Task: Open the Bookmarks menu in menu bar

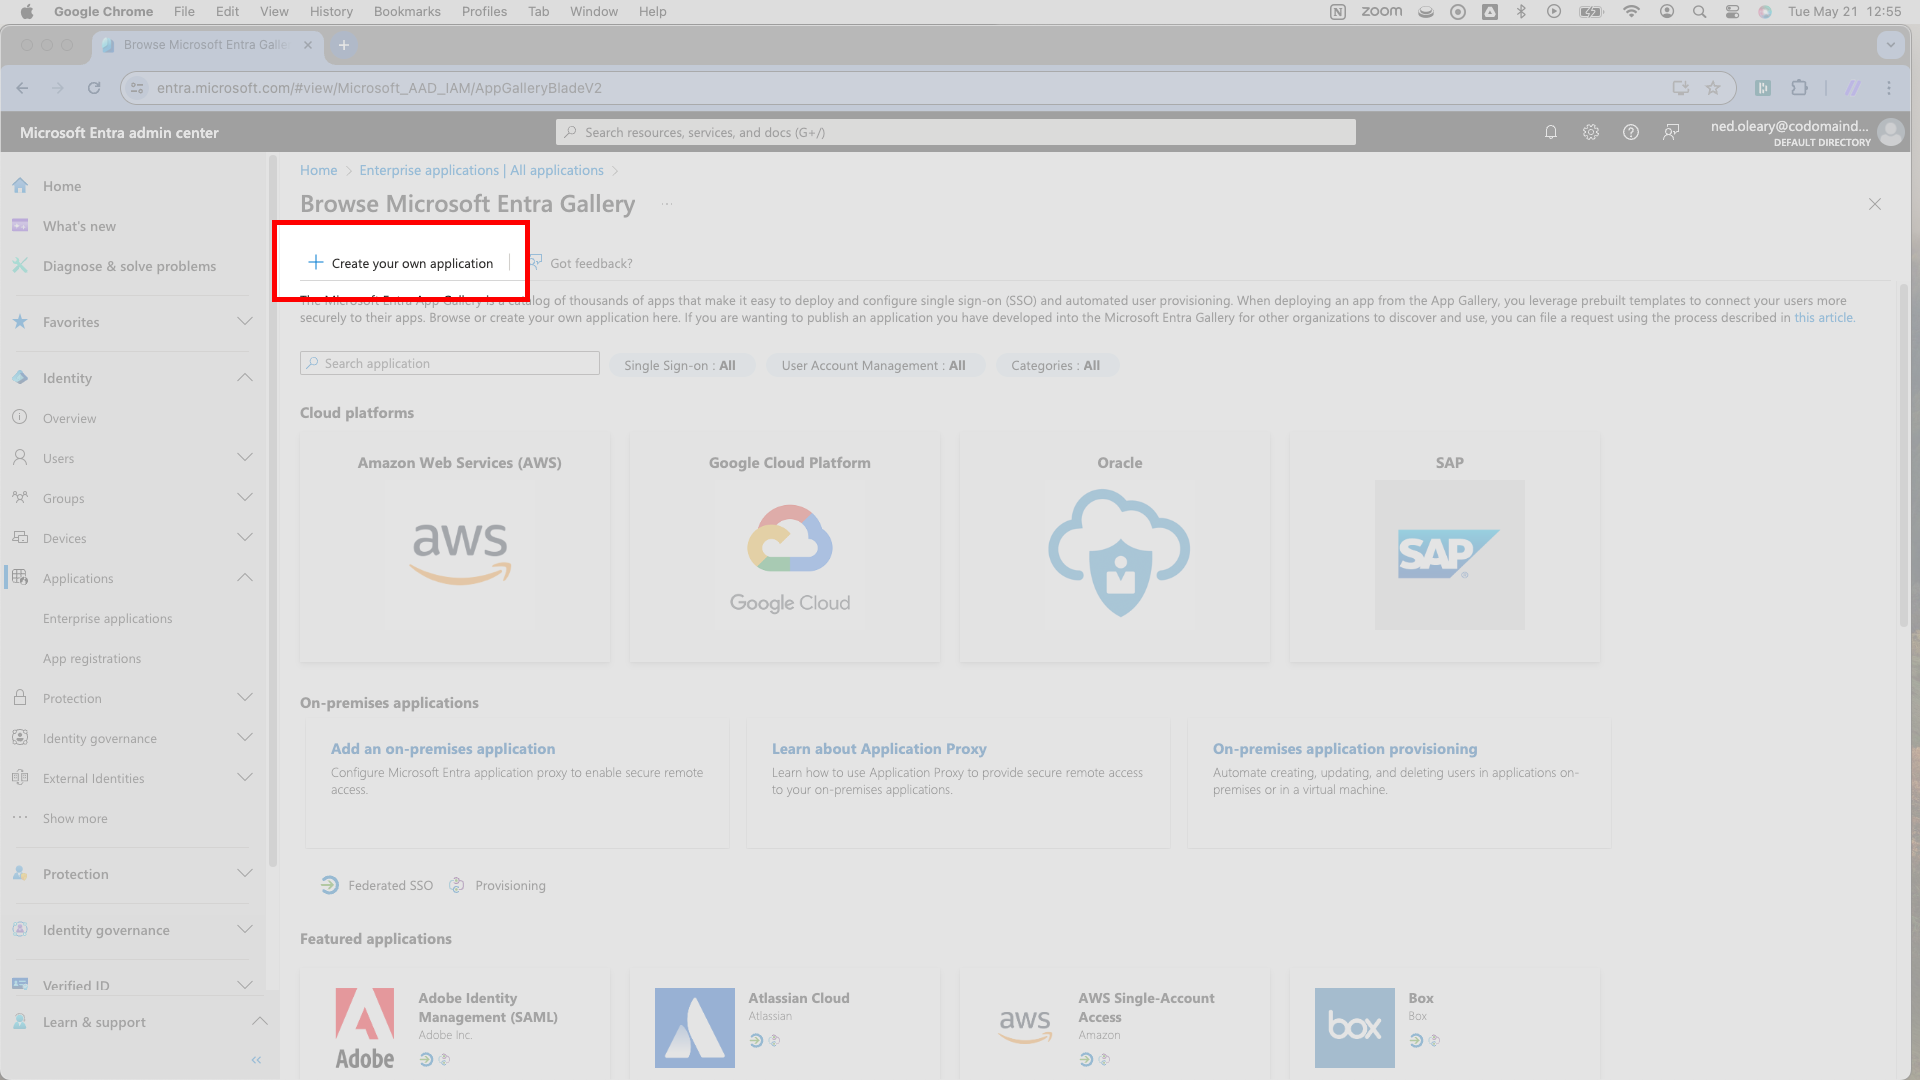Action: tap(407, 11)
